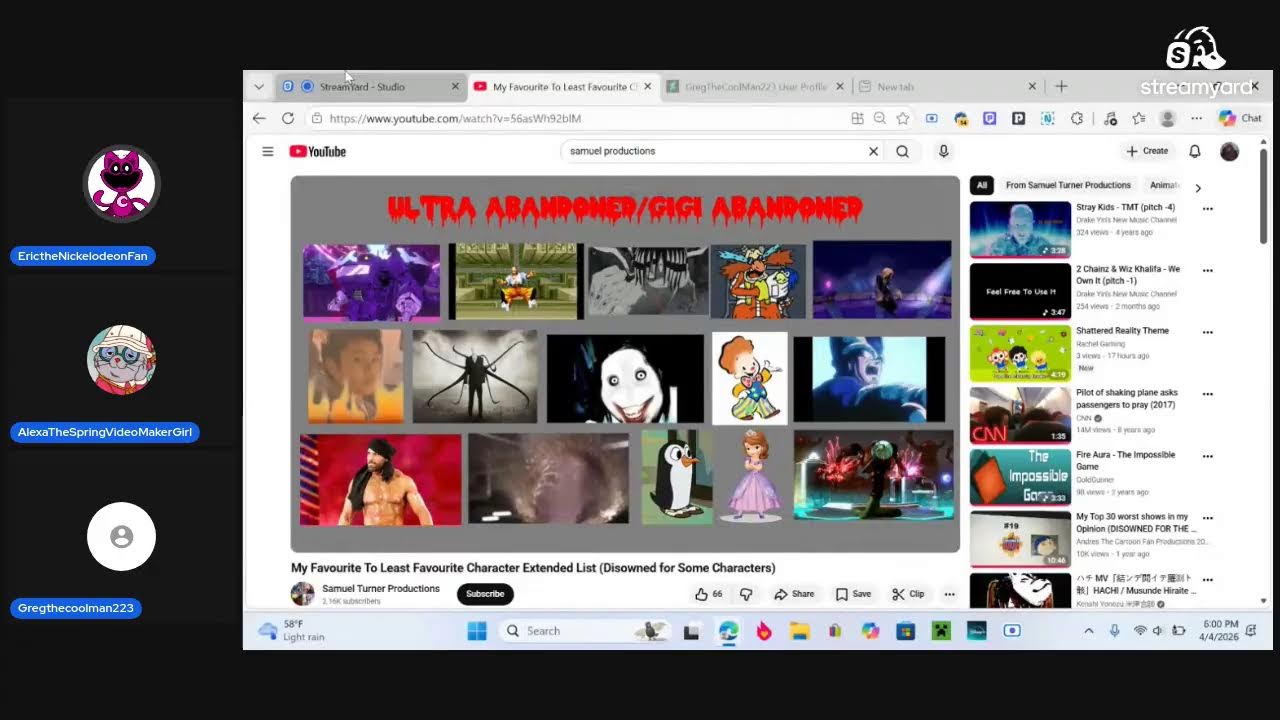Add page to favorites star

[903, 118]
